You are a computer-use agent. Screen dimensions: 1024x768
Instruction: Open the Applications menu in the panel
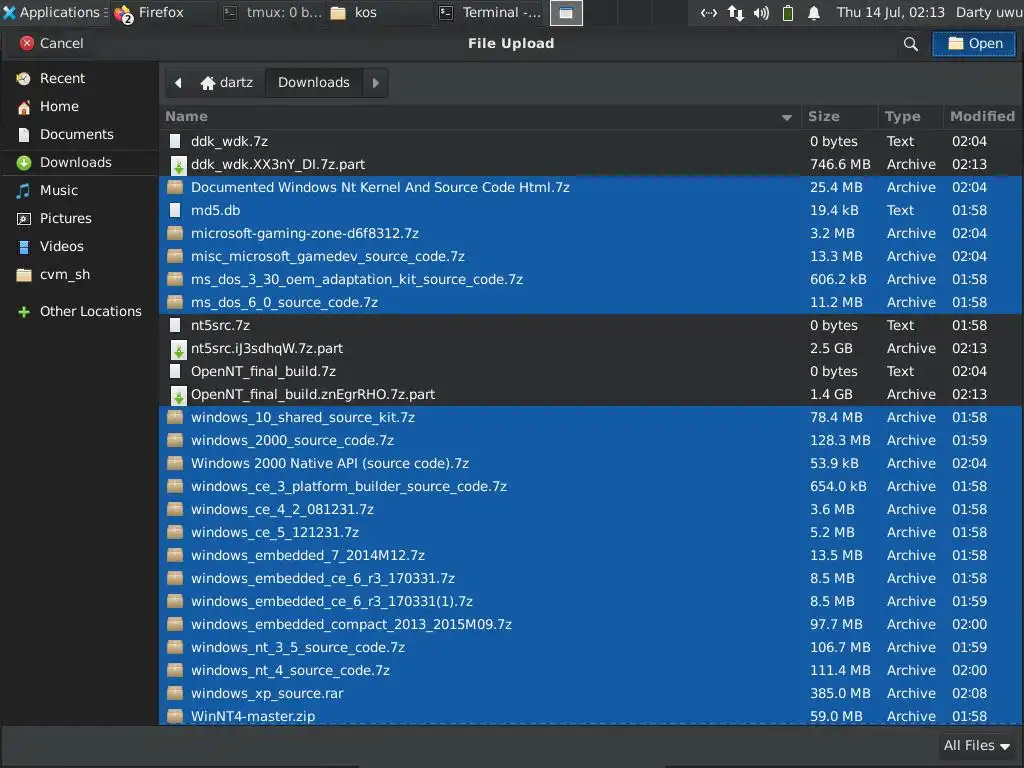[x=55, y=12]
